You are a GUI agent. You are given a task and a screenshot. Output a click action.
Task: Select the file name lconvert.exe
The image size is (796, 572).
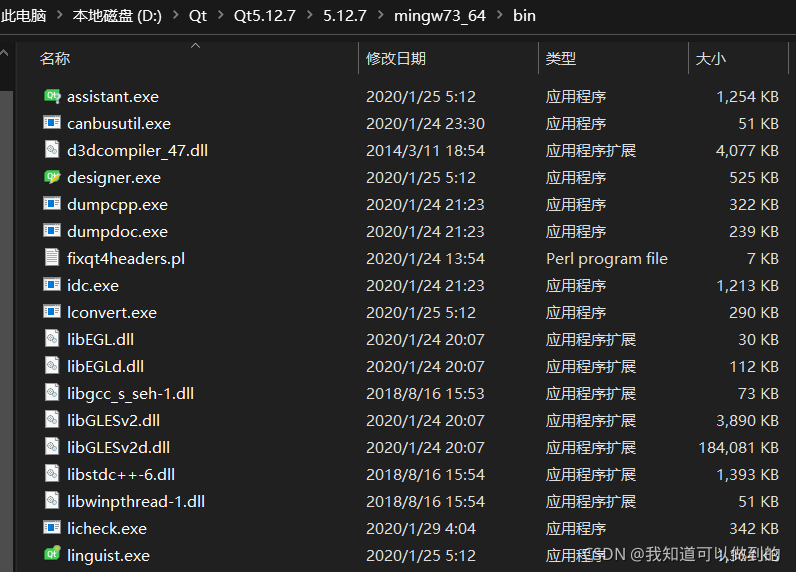pyautogui.click(x=112, y=312)
